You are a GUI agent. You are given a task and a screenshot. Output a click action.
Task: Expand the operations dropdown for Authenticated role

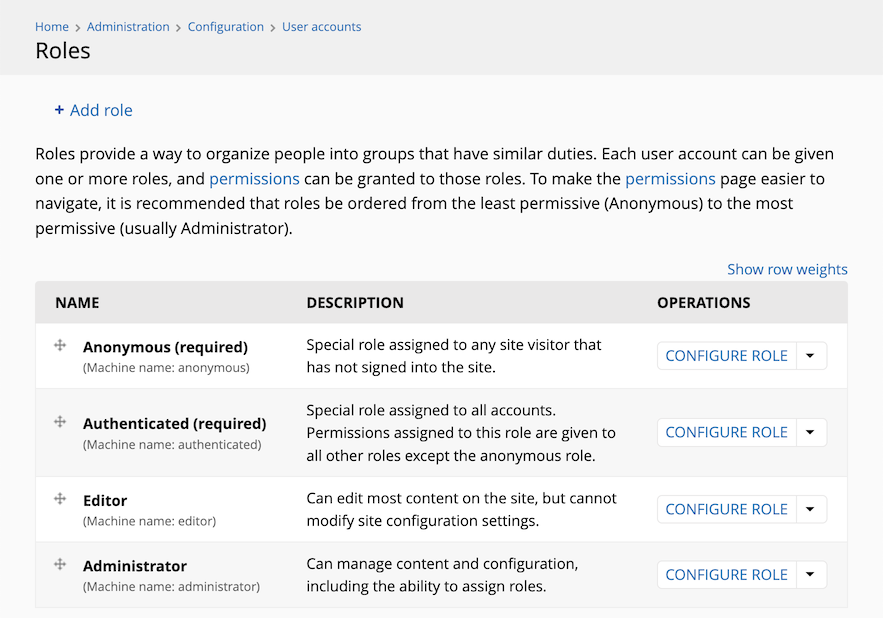[x=811, y=433]
